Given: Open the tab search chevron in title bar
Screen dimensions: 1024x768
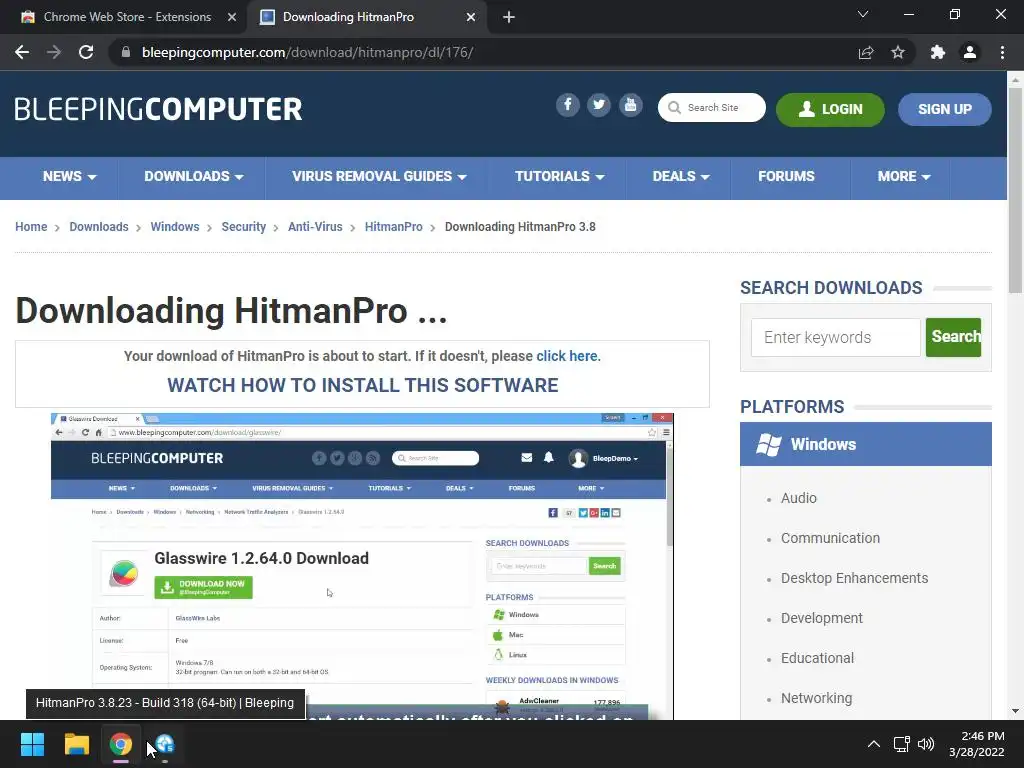Looking at the screenshot, I should (863, 14).
